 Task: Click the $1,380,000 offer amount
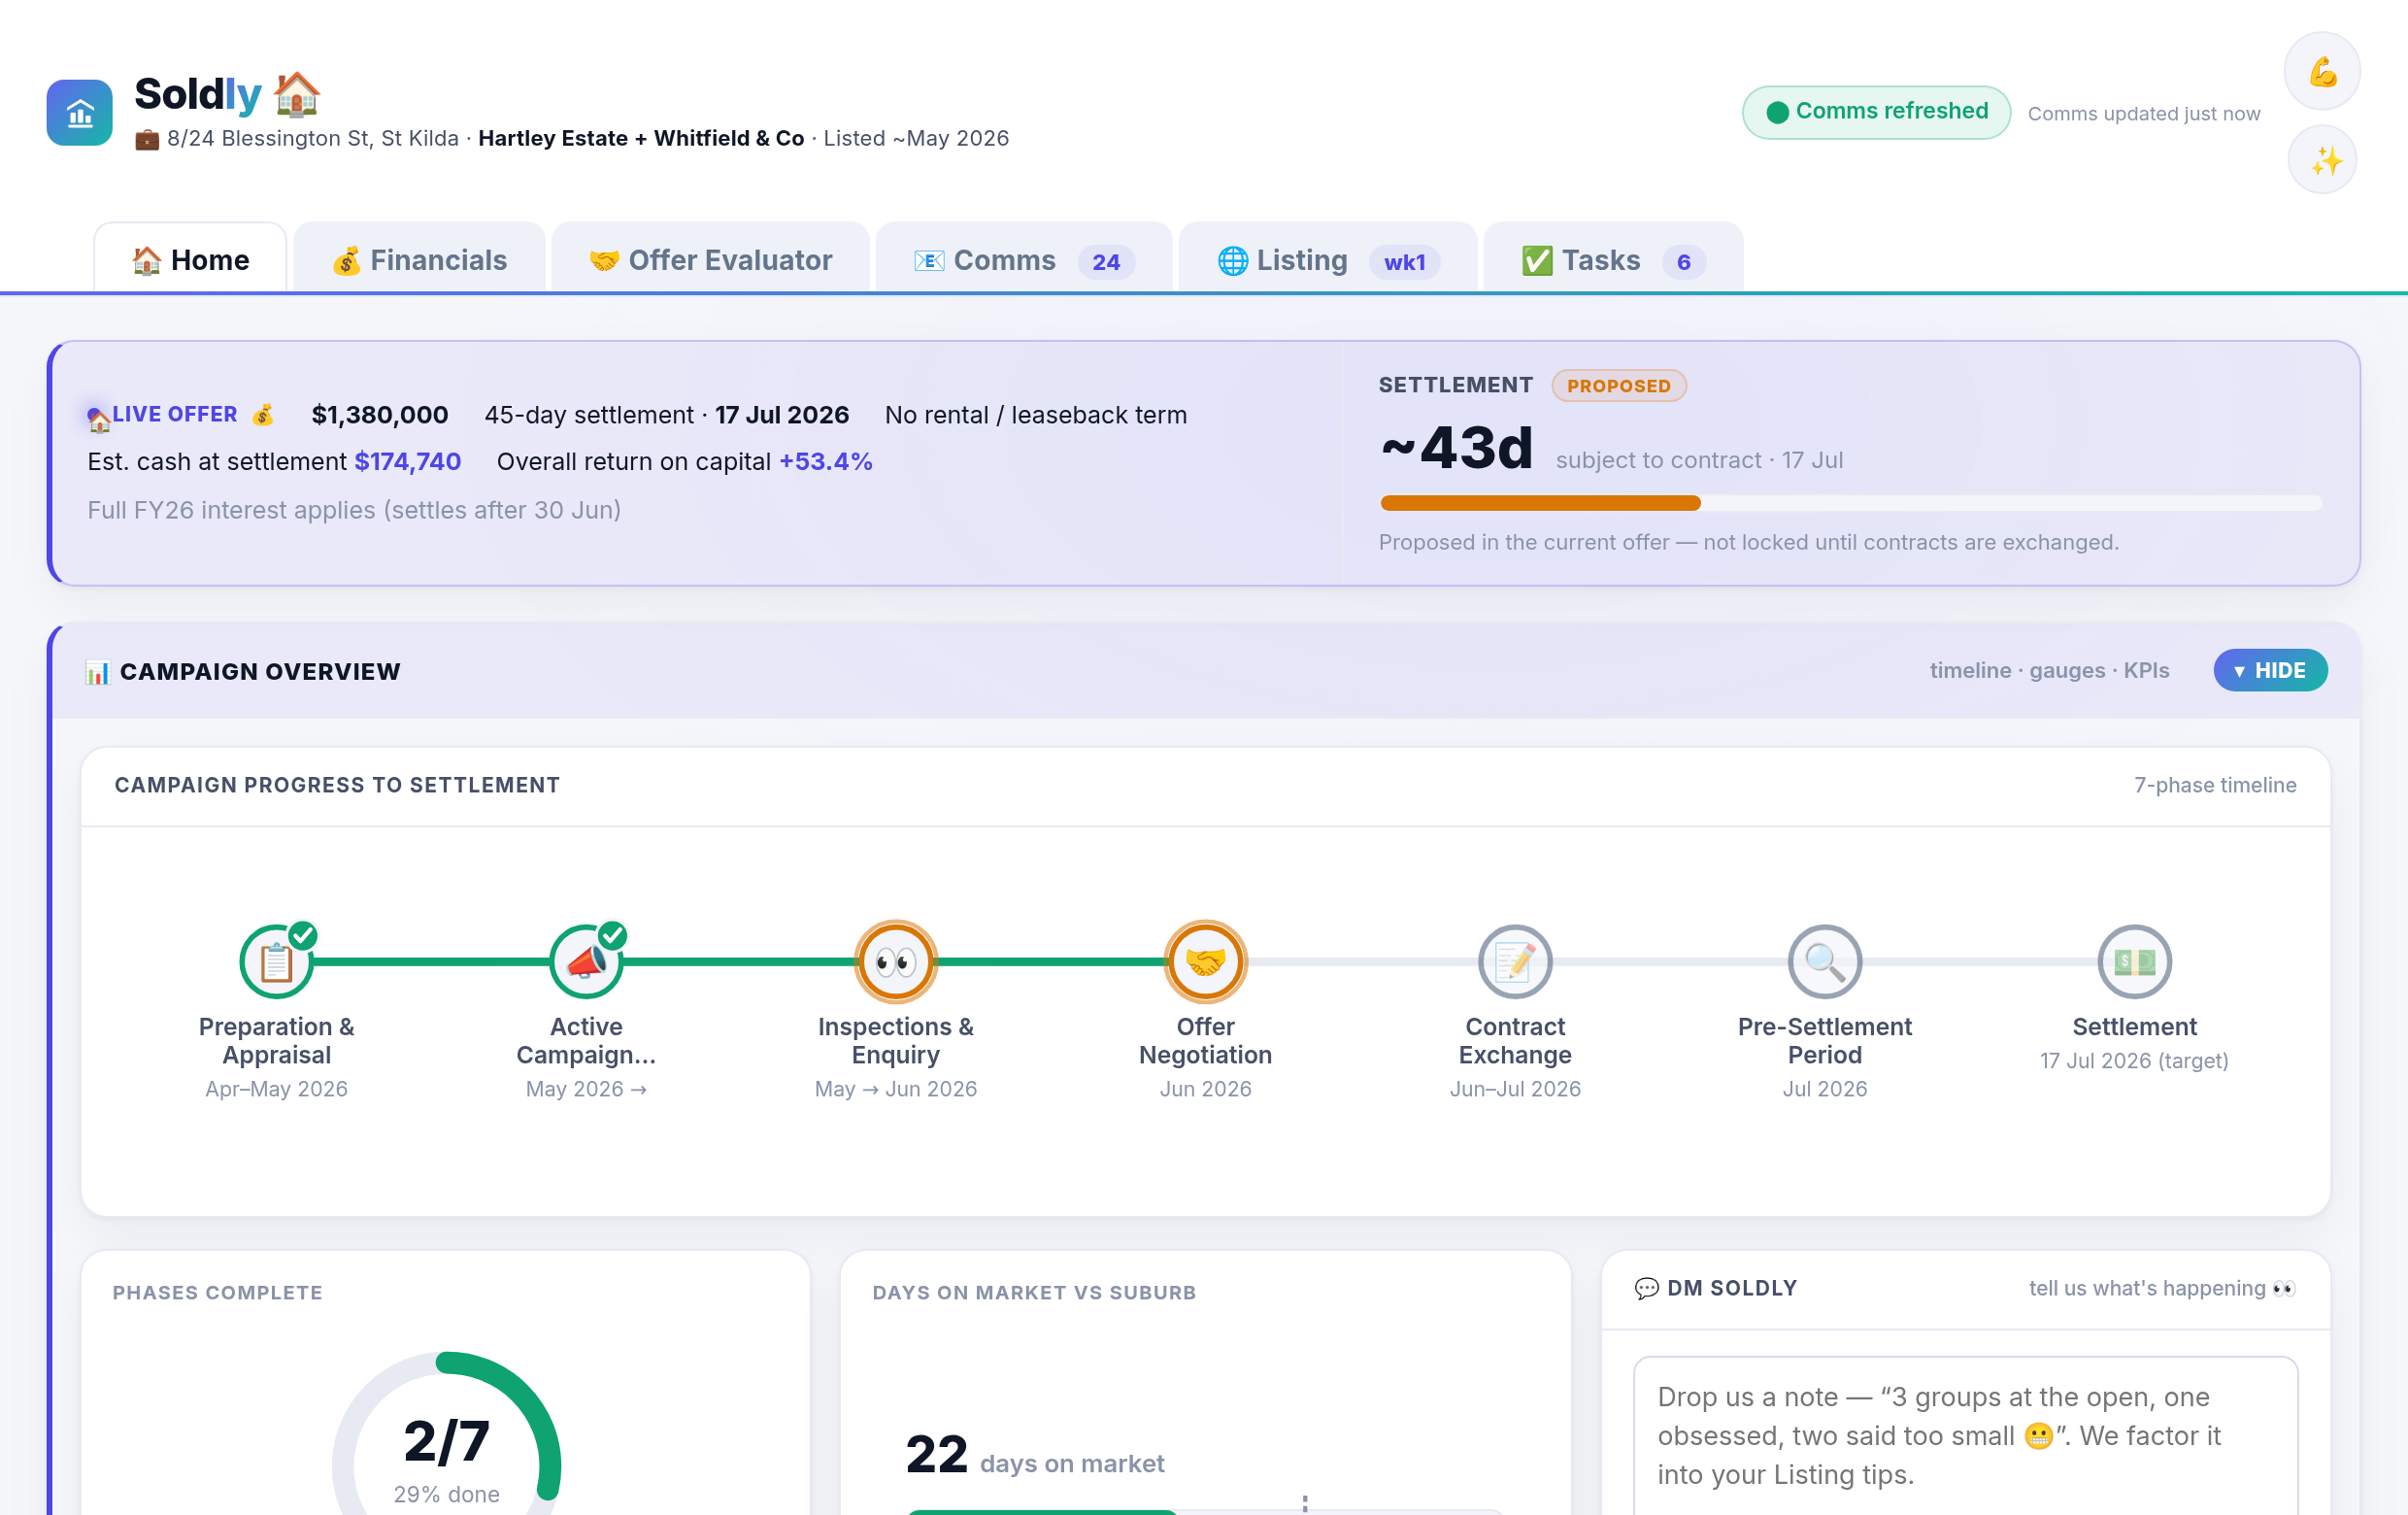click(x=379, y=415)
